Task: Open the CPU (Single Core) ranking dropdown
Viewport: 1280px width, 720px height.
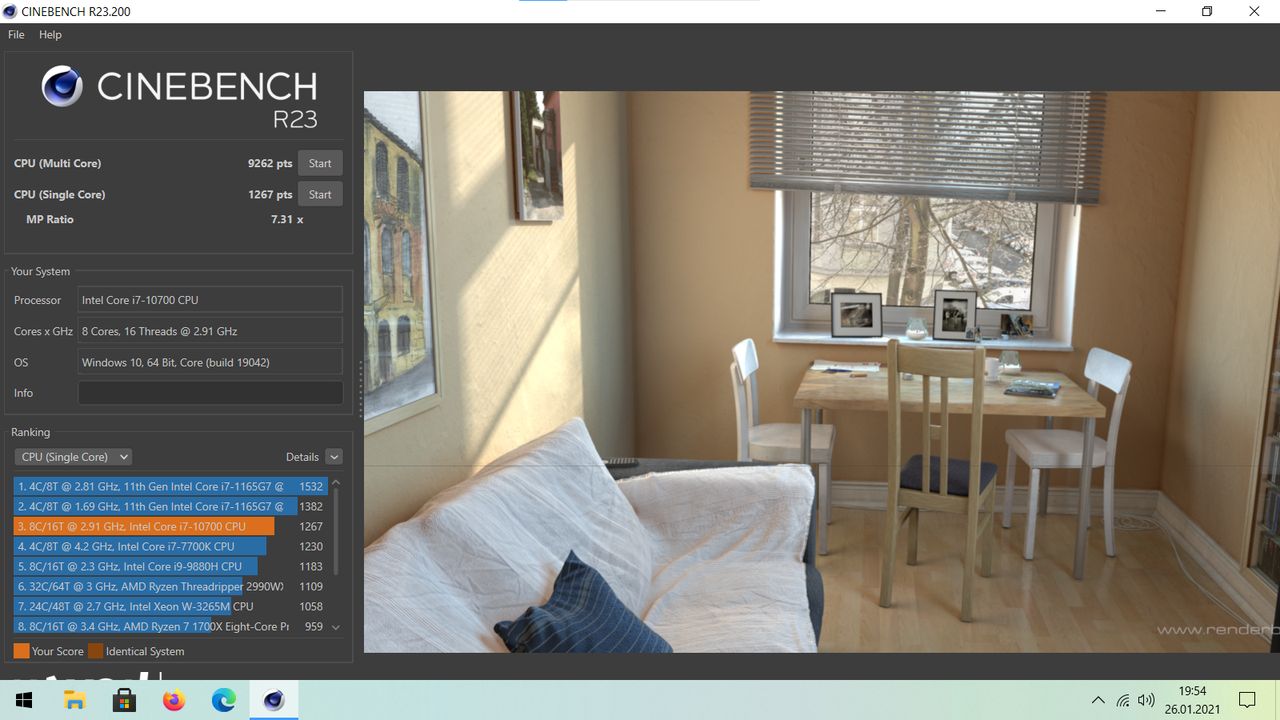Action: (73, 457)
